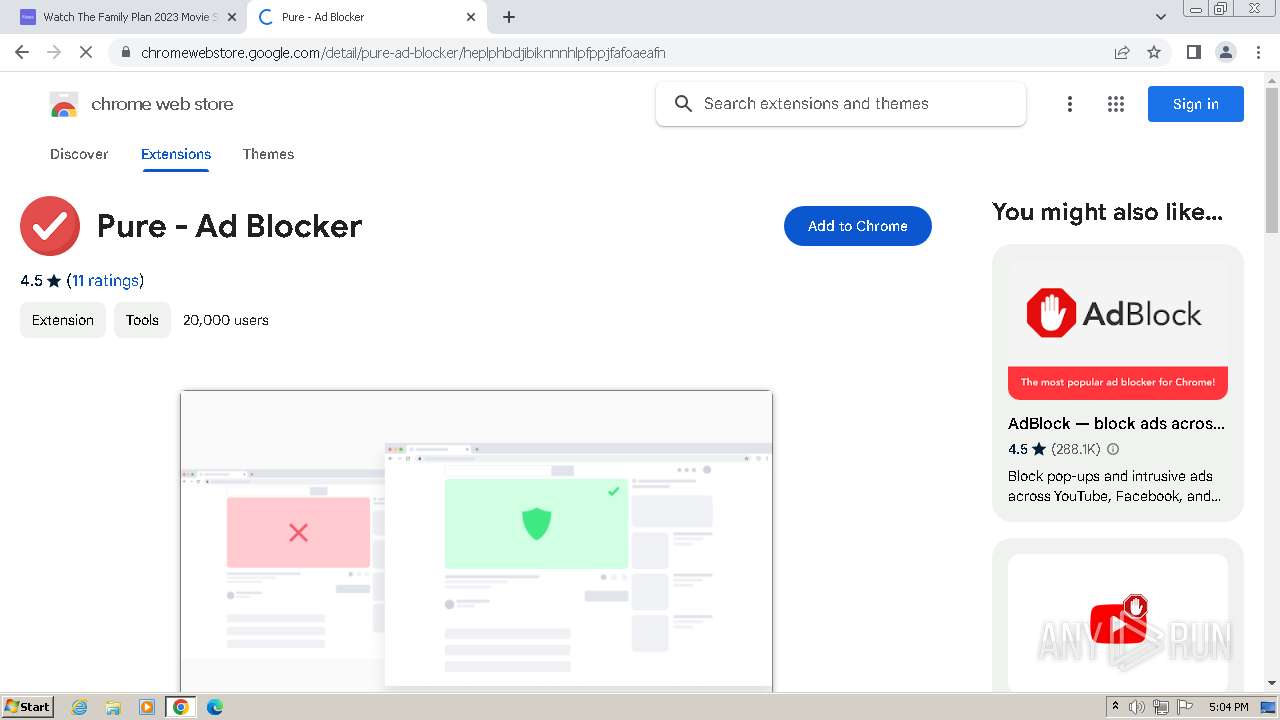Click the page scrollbar down arrow
Image resolution: width=1280 pixels, height=720 pixels.
(1272, 683)
